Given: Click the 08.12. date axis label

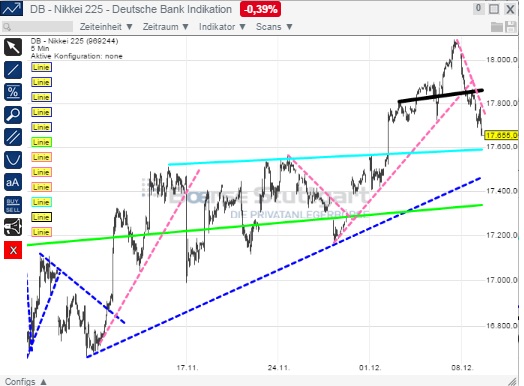Looking at the screenshot, I should click(462, 368).
